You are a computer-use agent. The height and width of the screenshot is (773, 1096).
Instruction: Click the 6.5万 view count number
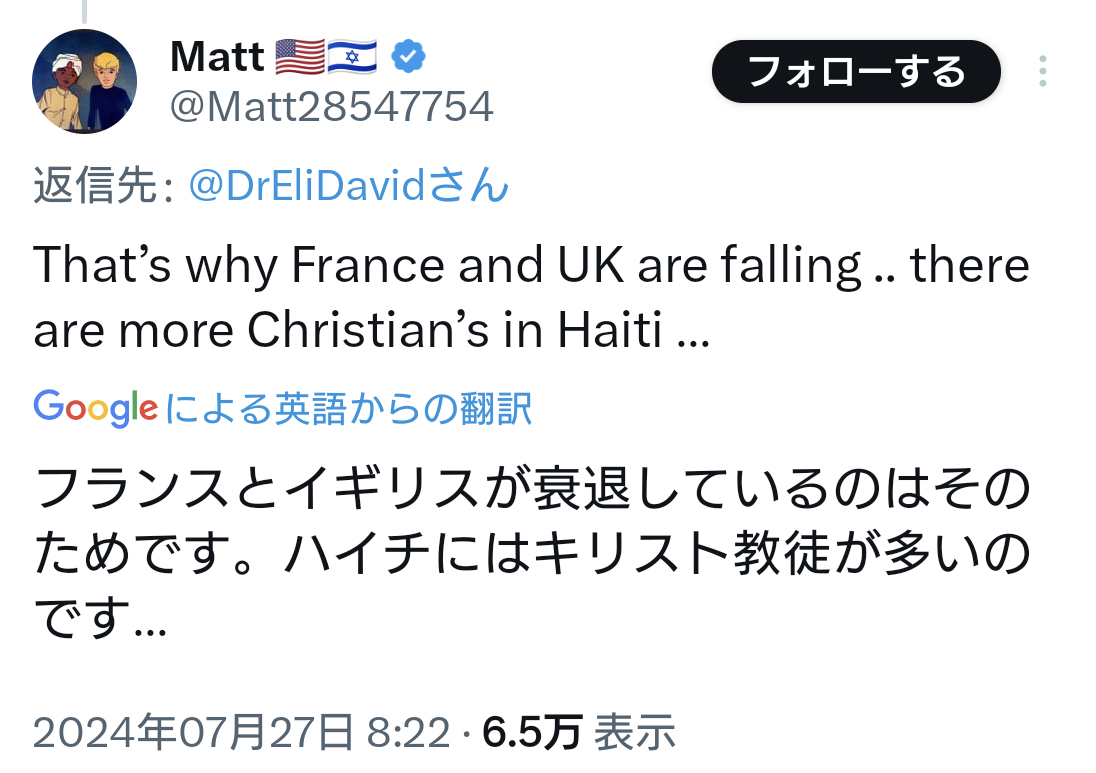[531, 734]
